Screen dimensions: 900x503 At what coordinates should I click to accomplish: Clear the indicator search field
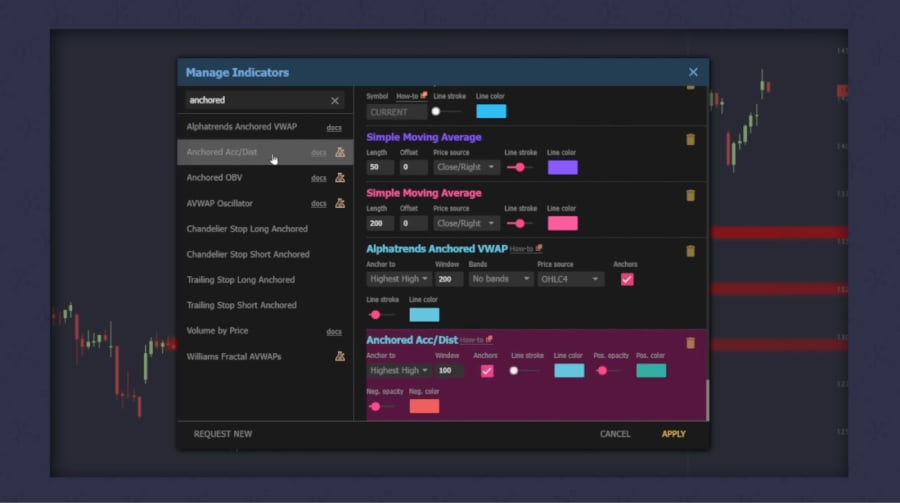click(335, 101)
